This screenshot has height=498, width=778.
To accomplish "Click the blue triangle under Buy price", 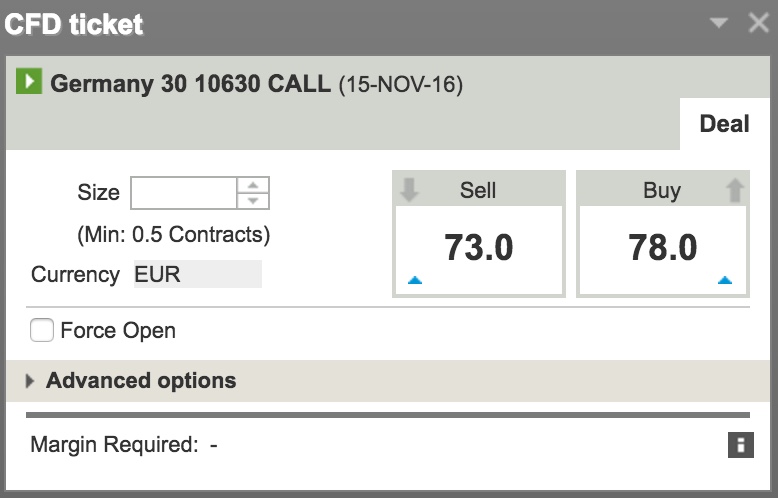I will pos(725,281).
